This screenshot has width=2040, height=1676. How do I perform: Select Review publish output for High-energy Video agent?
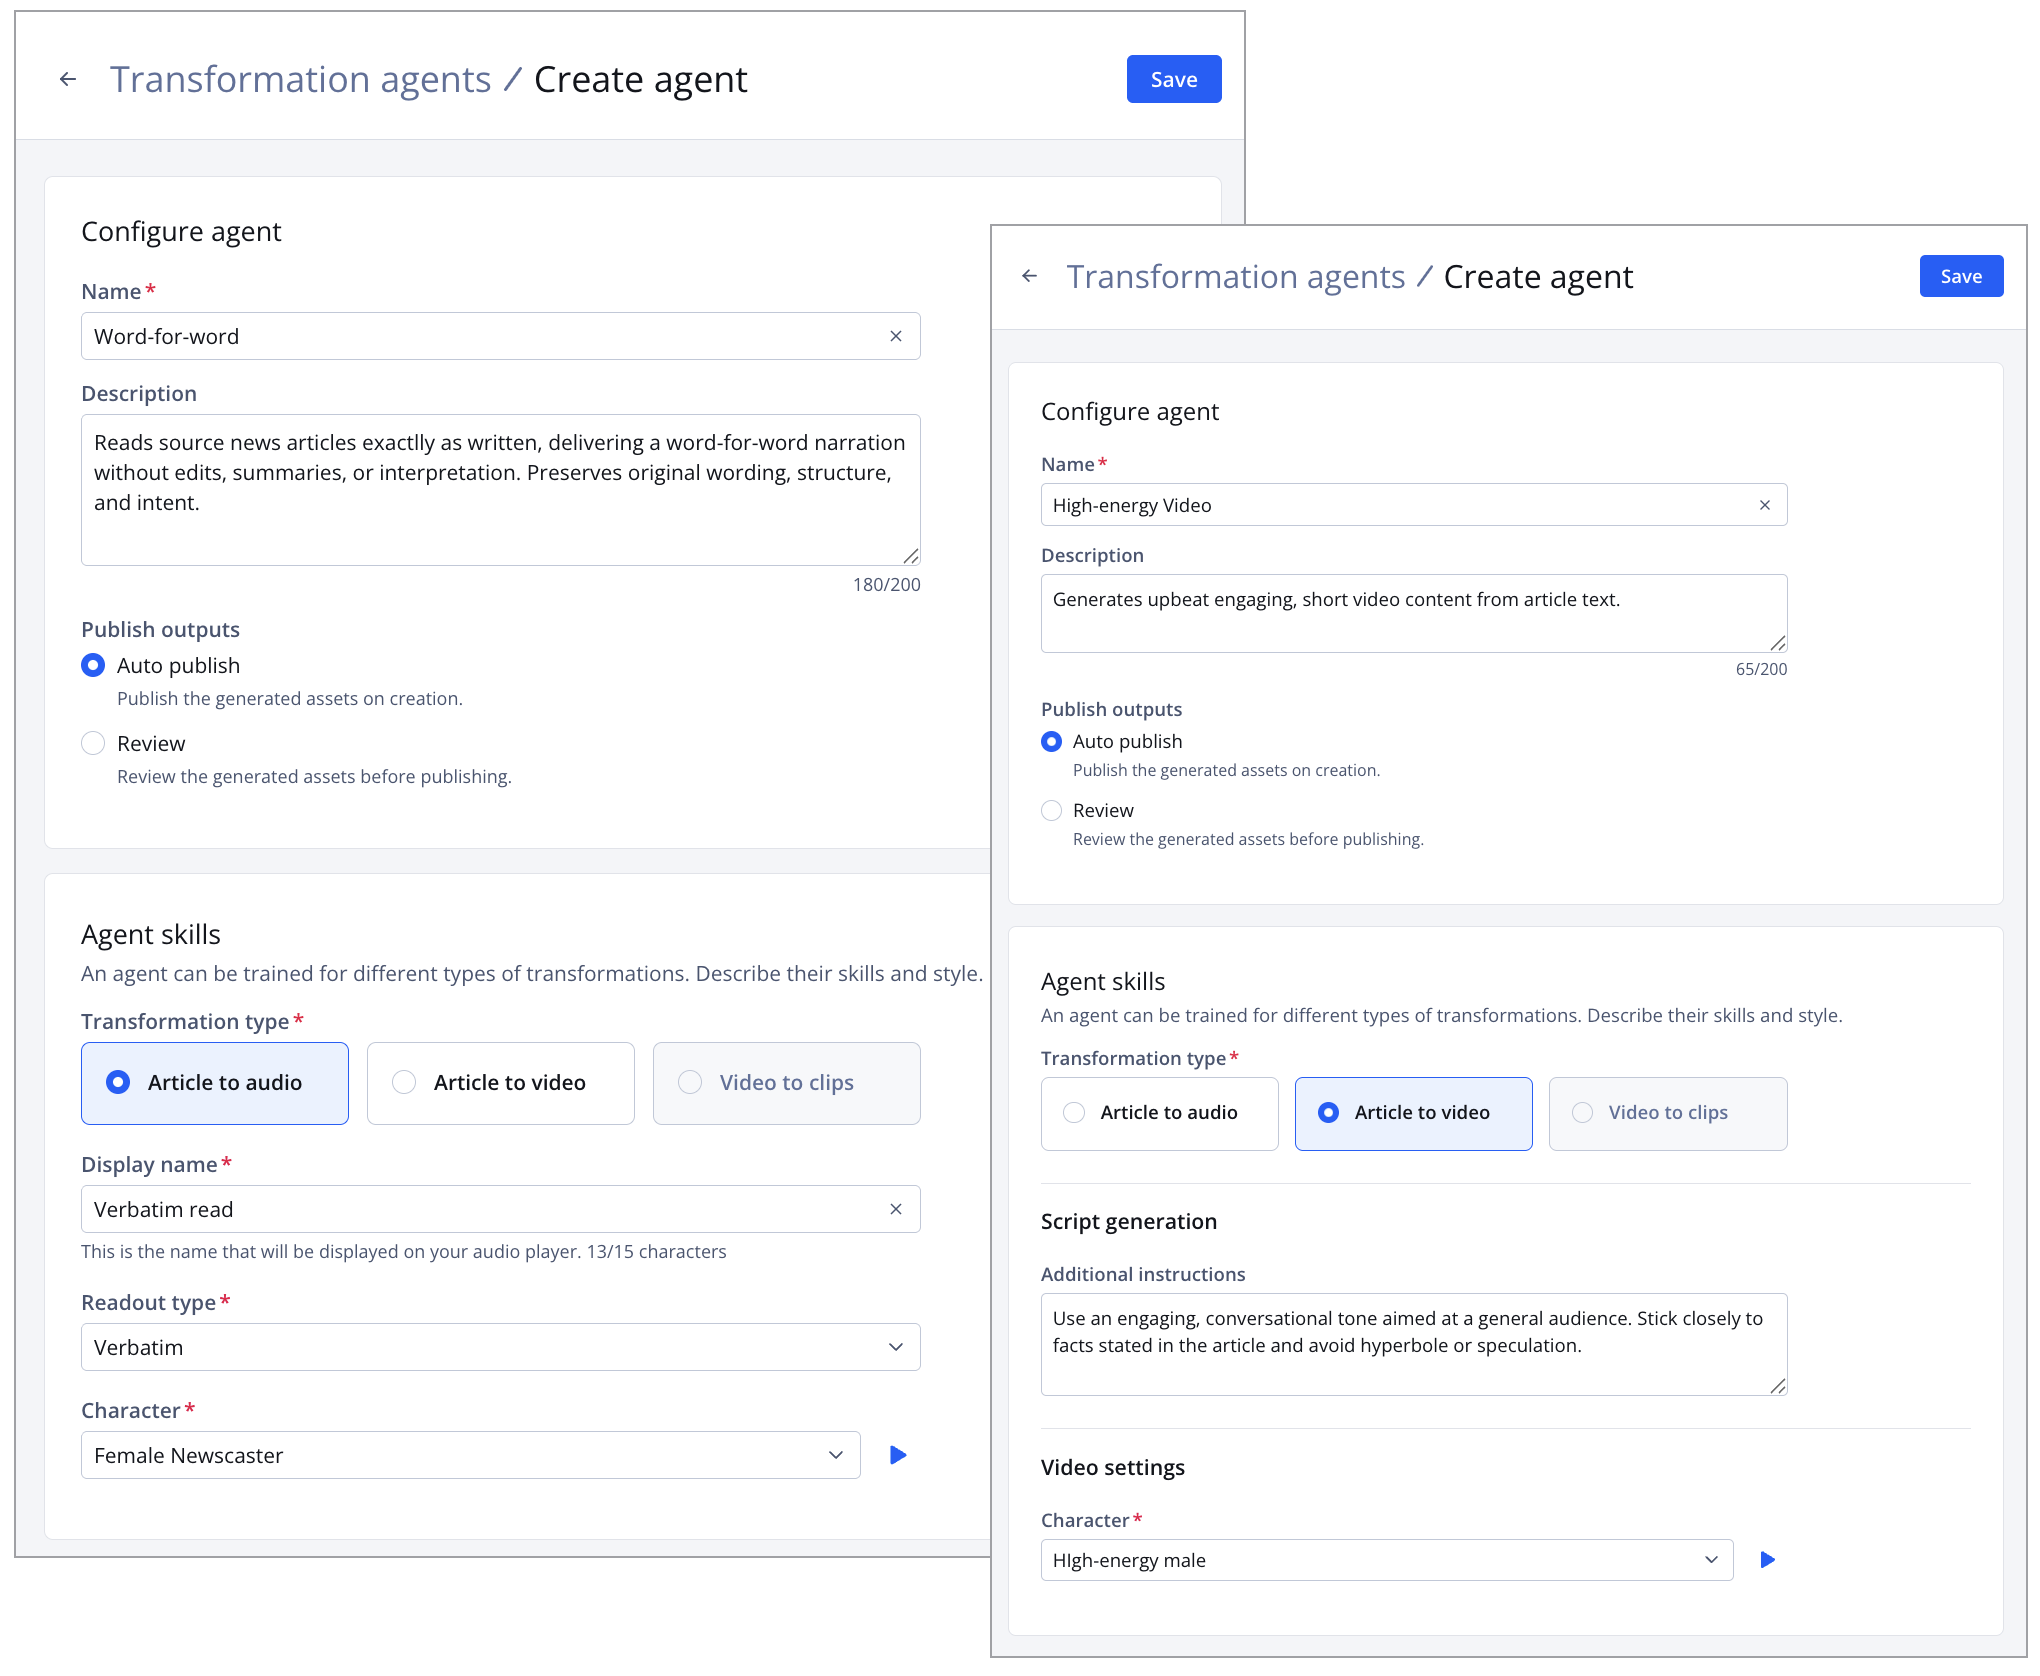[1051, 810]
